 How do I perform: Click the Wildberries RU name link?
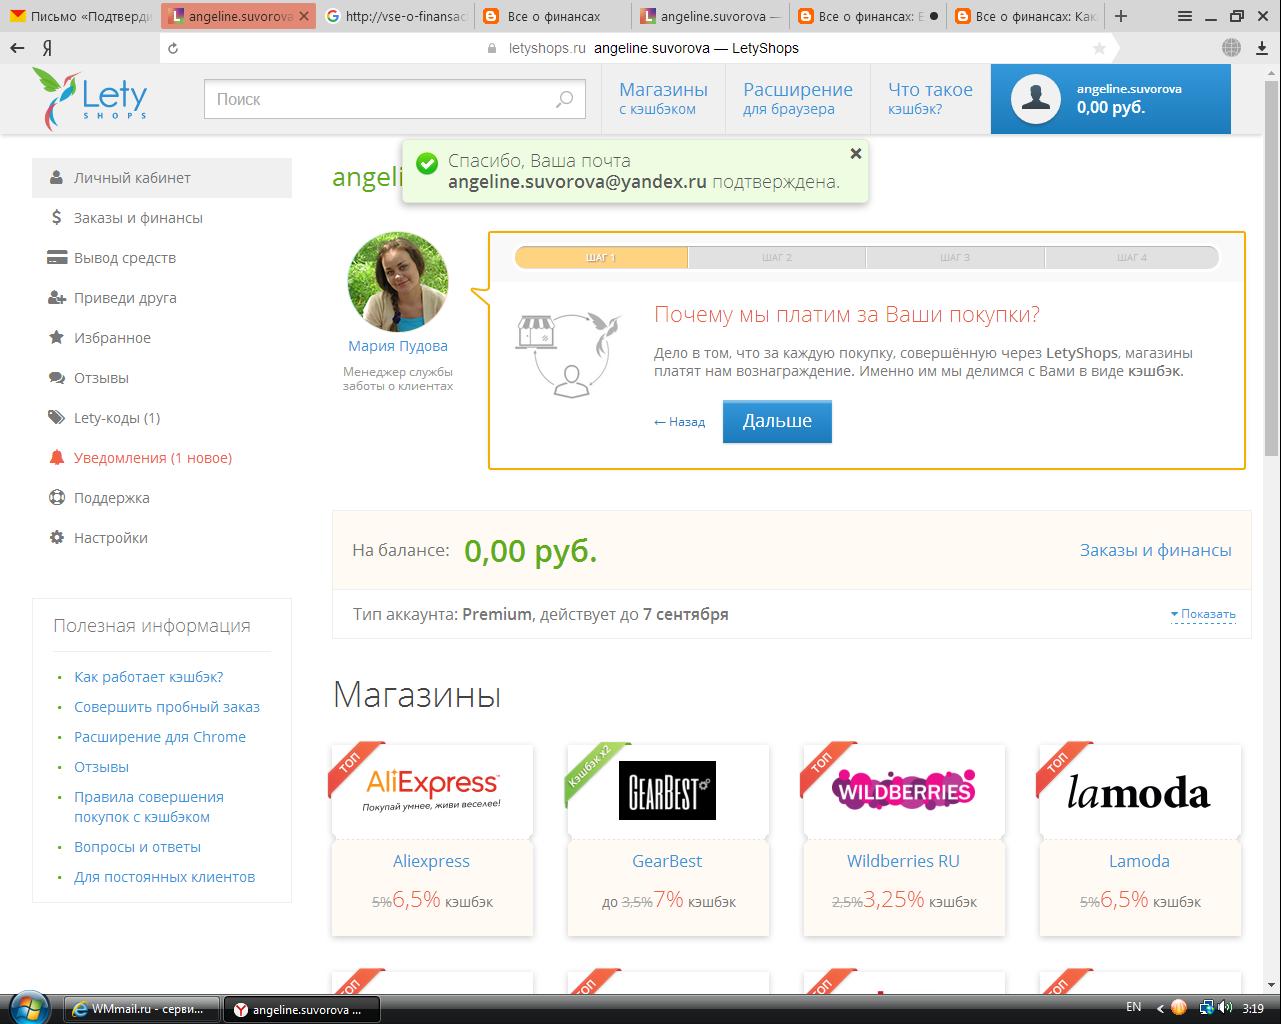tap(903, 861)
